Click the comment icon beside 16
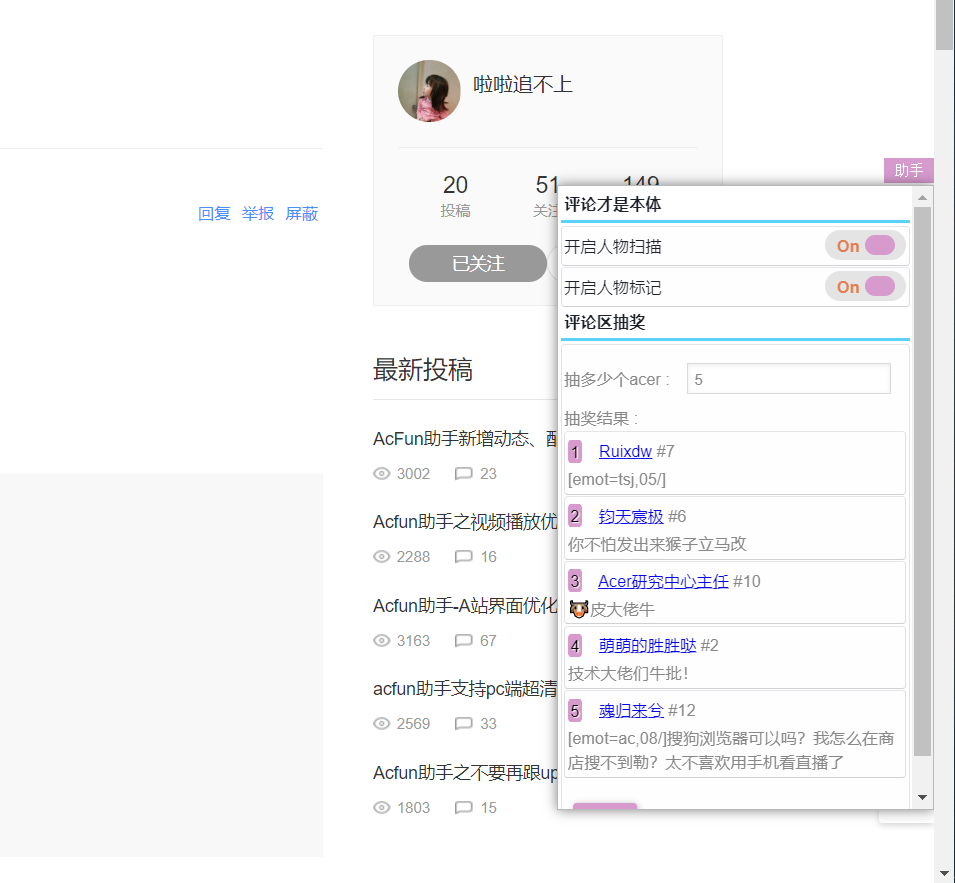The width and height of the screenshot is (955, 883). click(463, 557)
